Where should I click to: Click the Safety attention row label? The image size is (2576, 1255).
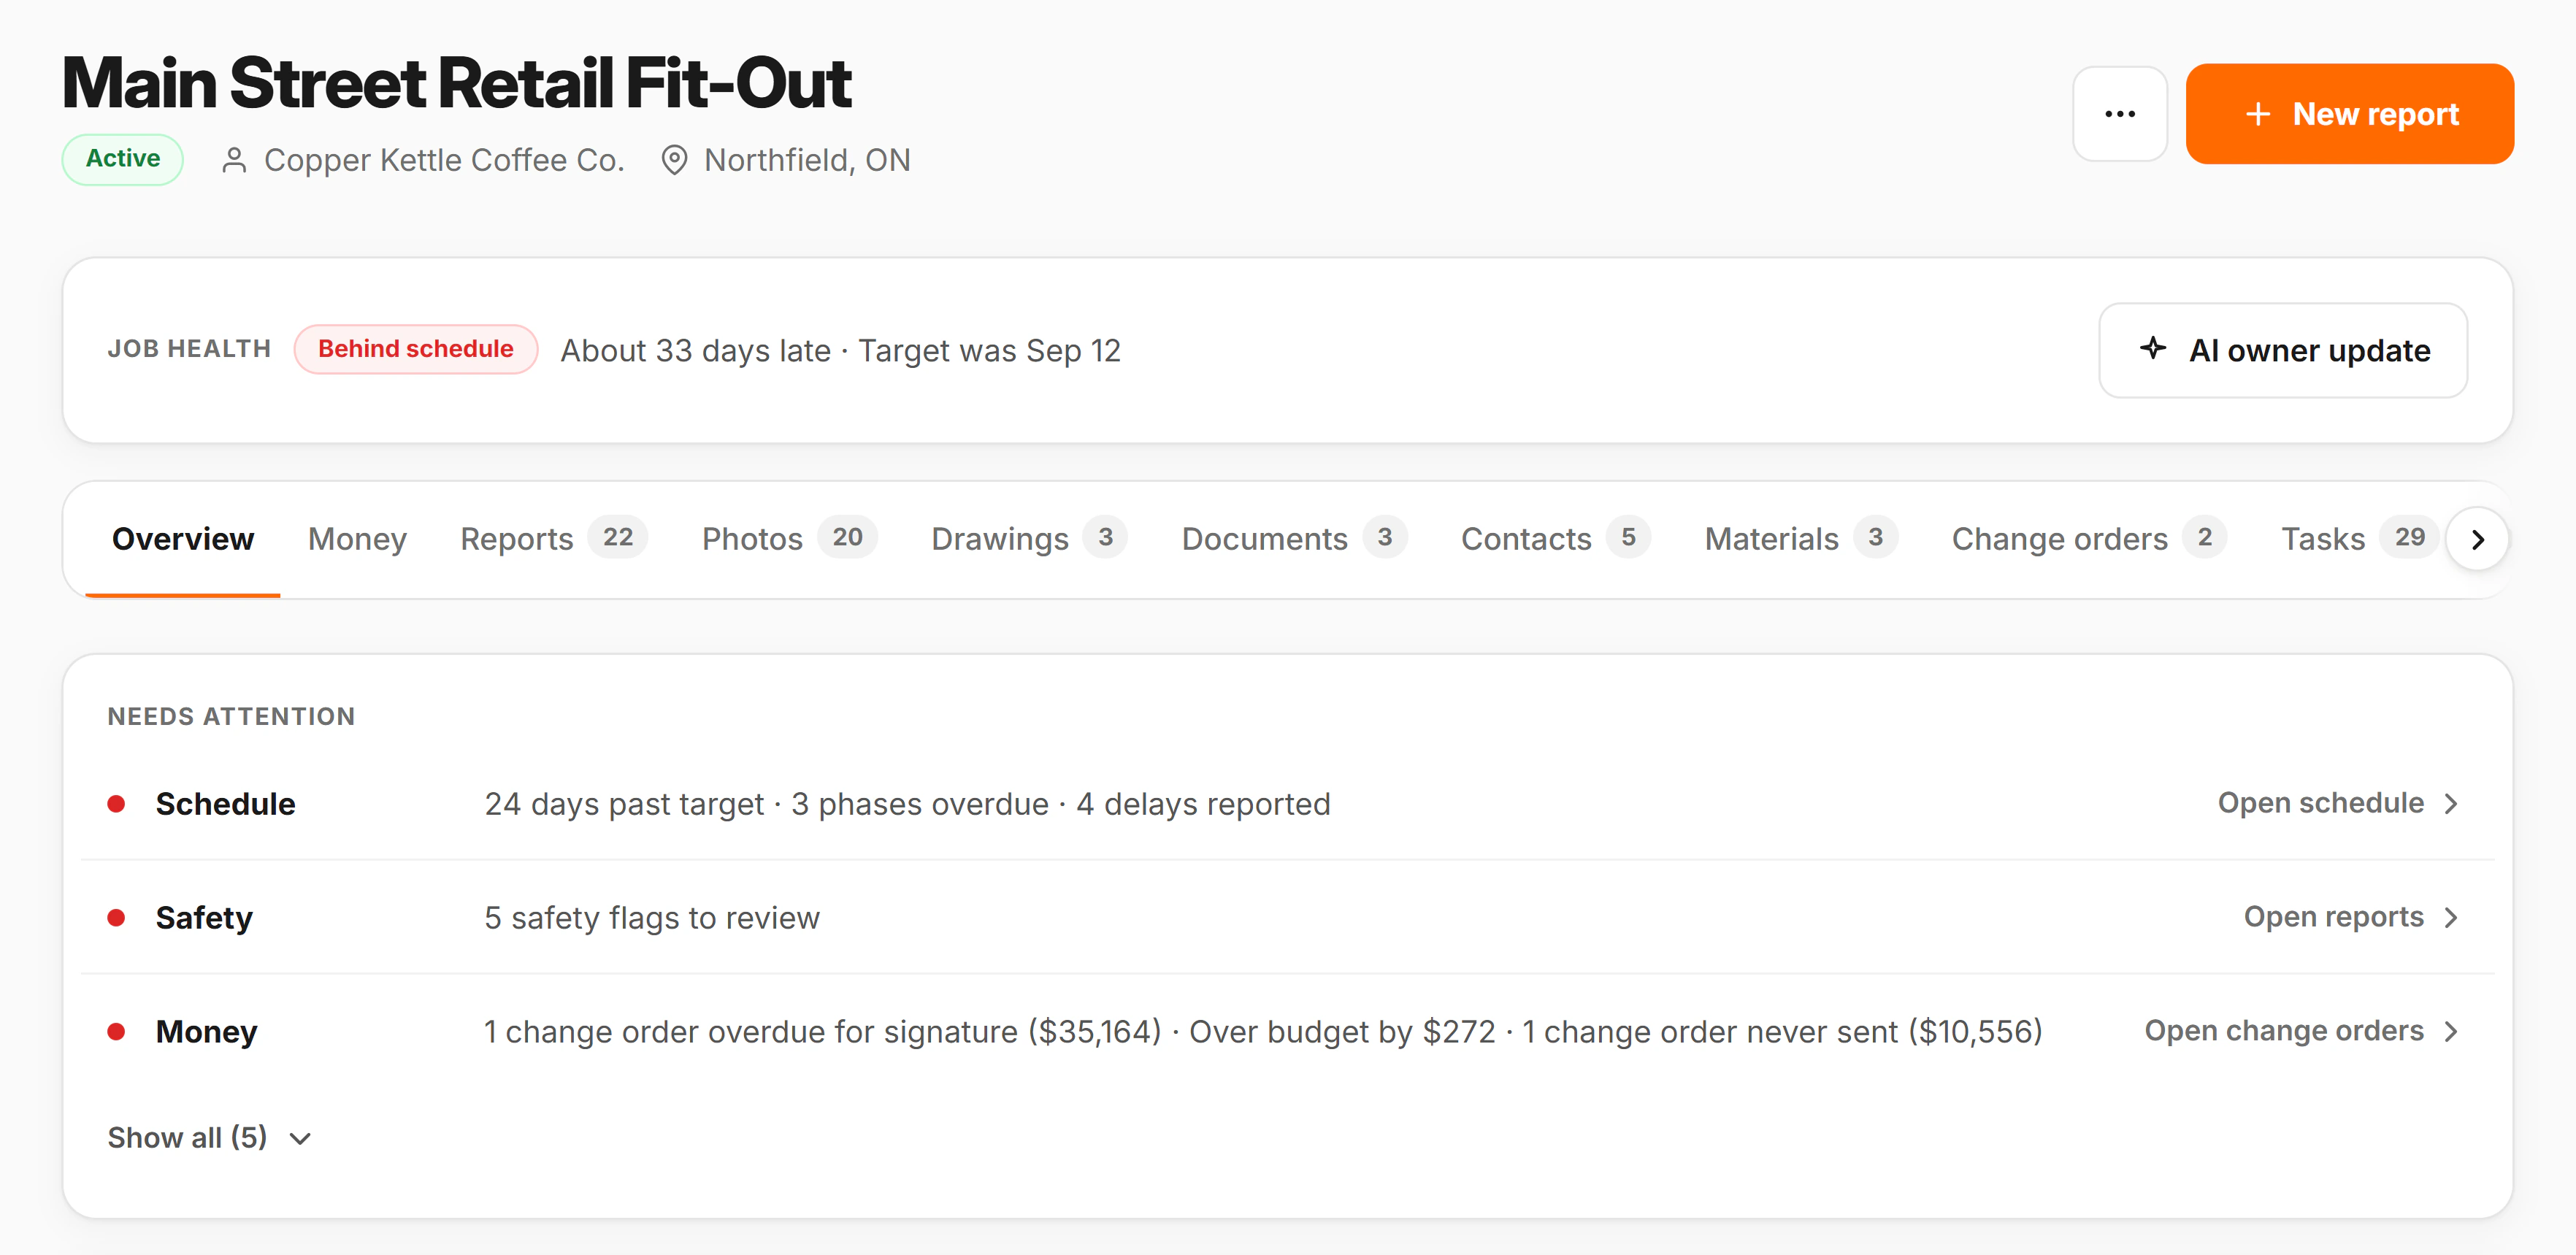pyautogui.click(x=204, y=918)
